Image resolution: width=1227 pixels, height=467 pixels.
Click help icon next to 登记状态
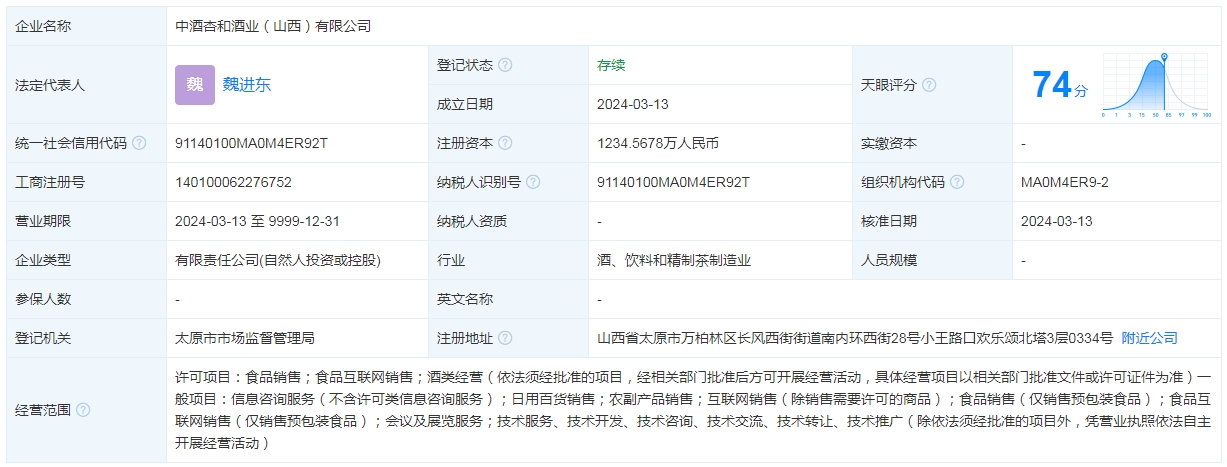coord(505,65)
